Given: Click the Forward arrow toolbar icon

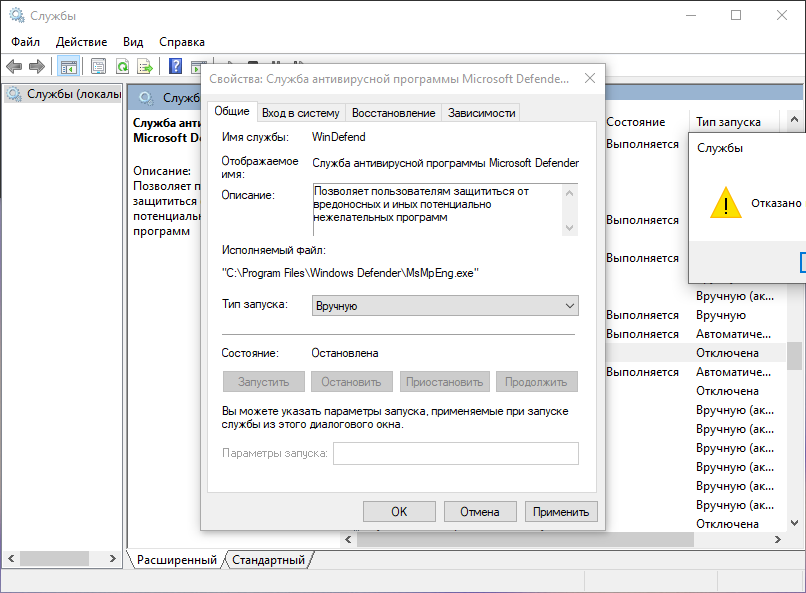Looking at the screenshot, I should pyautogui.click(x=37, y=66).
